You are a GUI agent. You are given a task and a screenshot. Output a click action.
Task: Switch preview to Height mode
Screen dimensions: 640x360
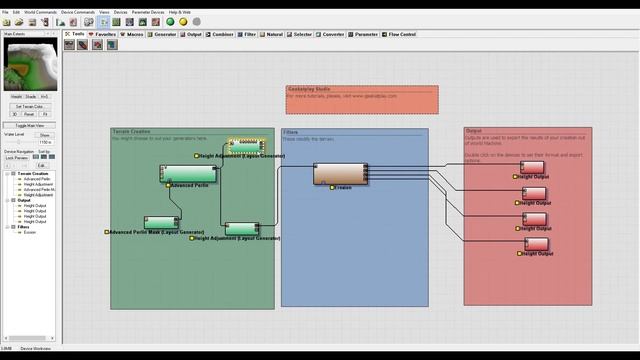(x=16, y=97)
